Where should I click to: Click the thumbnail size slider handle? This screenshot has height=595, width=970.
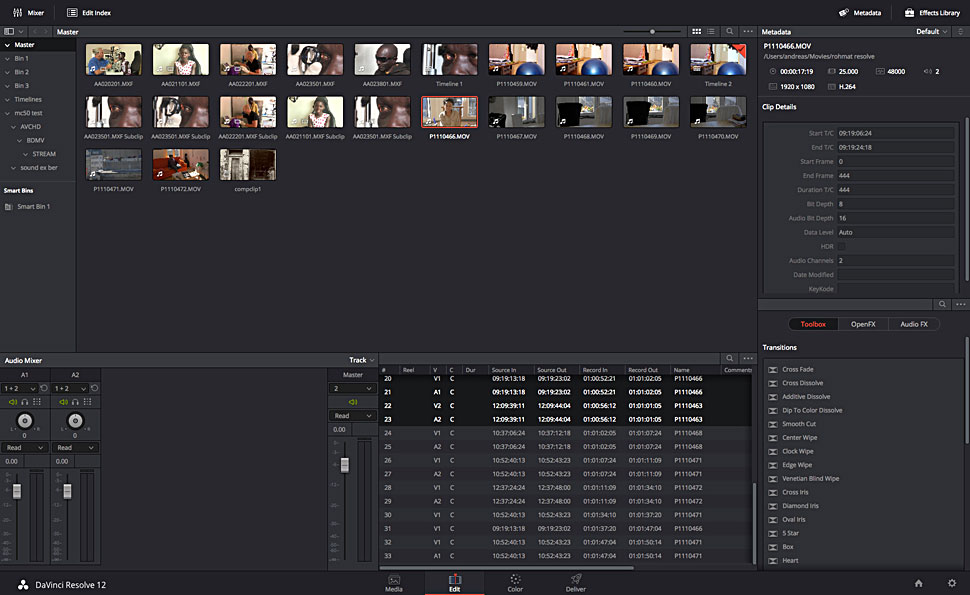(652, 32)
